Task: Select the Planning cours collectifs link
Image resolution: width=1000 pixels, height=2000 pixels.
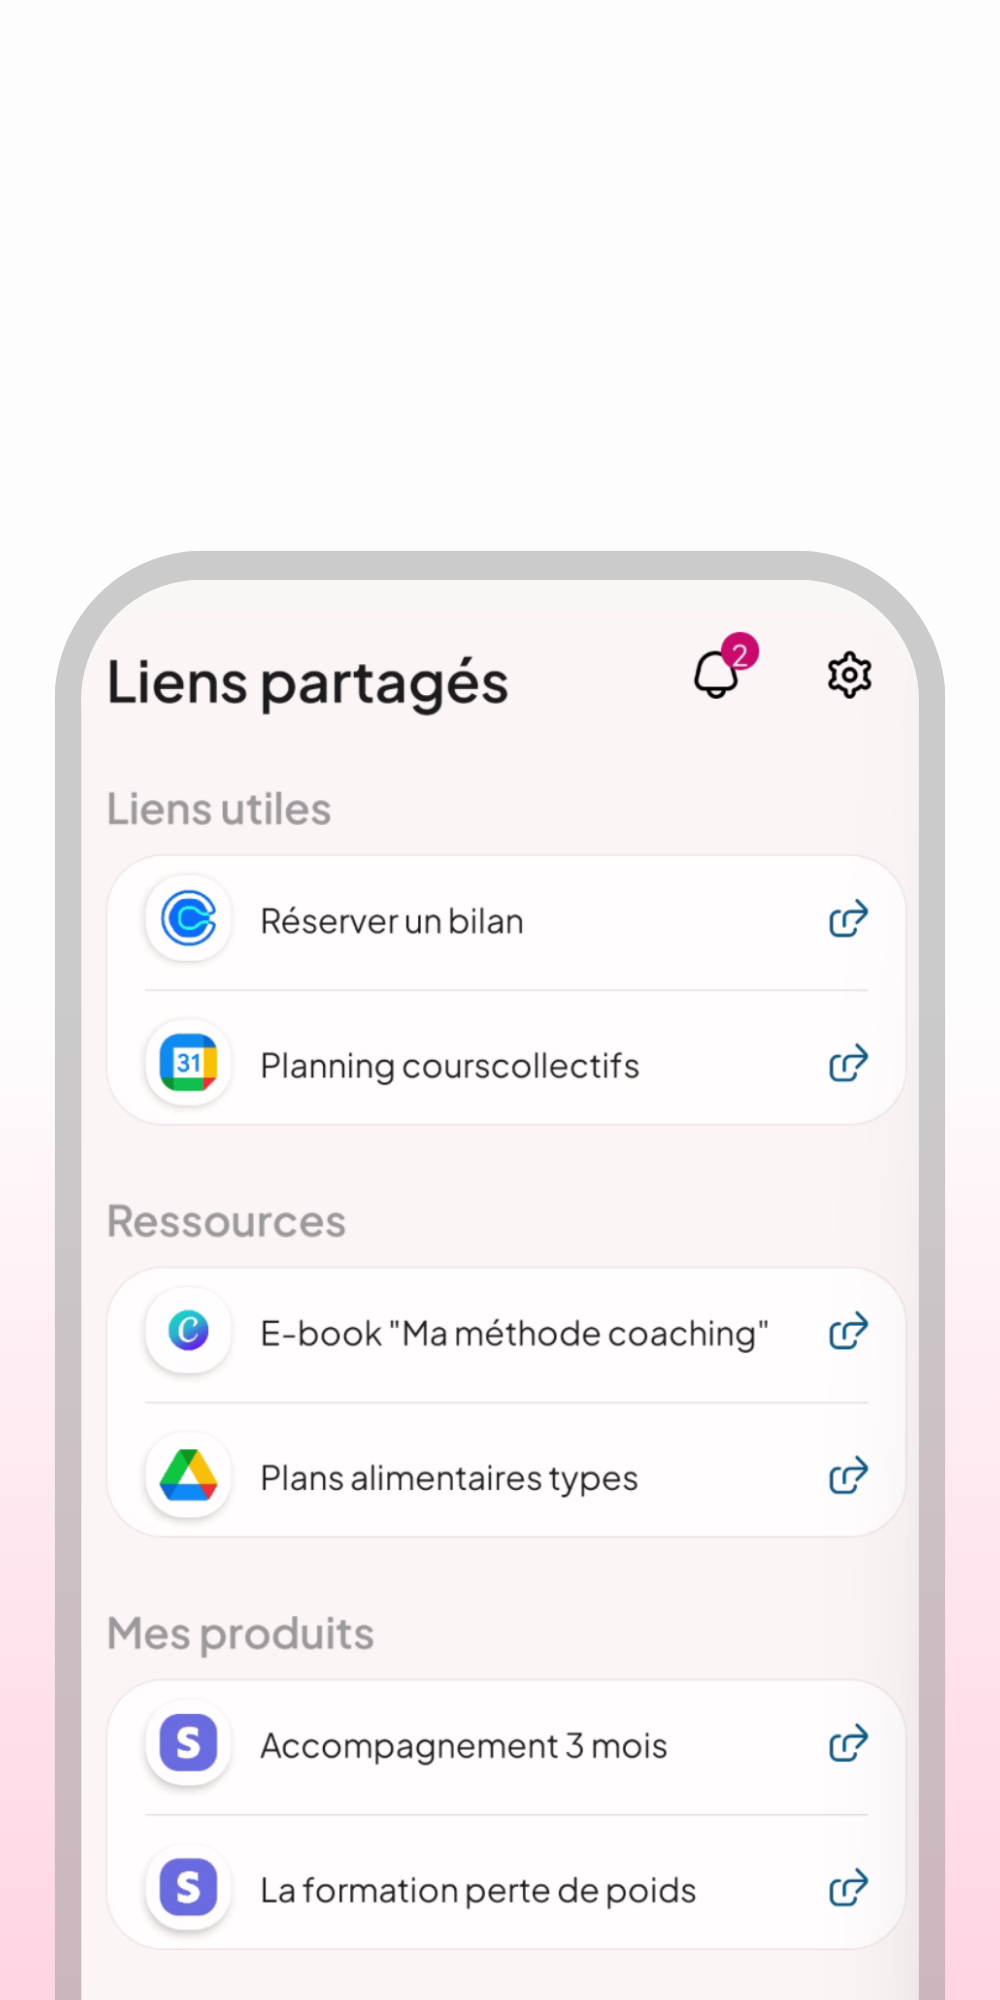Action: 506,1063
